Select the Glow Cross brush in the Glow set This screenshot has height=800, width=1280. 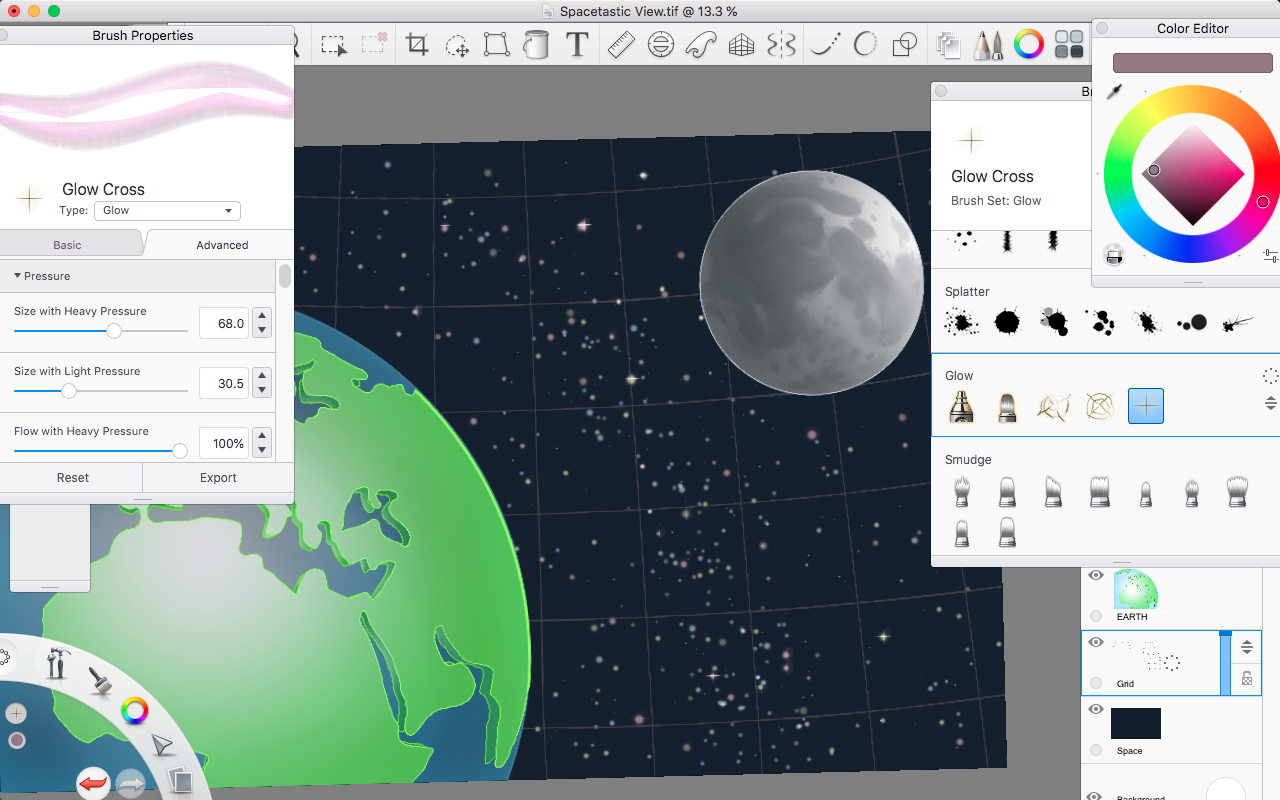point(1146,406)
